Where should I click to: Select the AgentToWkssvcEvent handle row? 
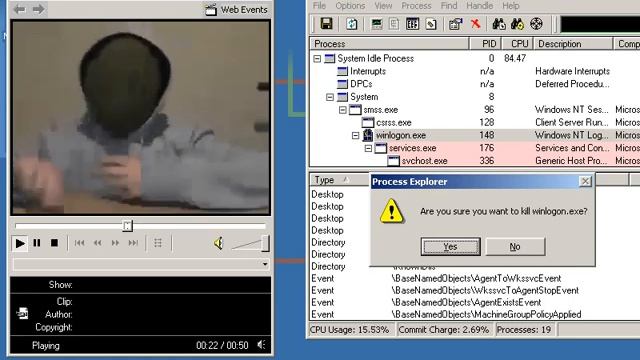[x=475, y=278]
